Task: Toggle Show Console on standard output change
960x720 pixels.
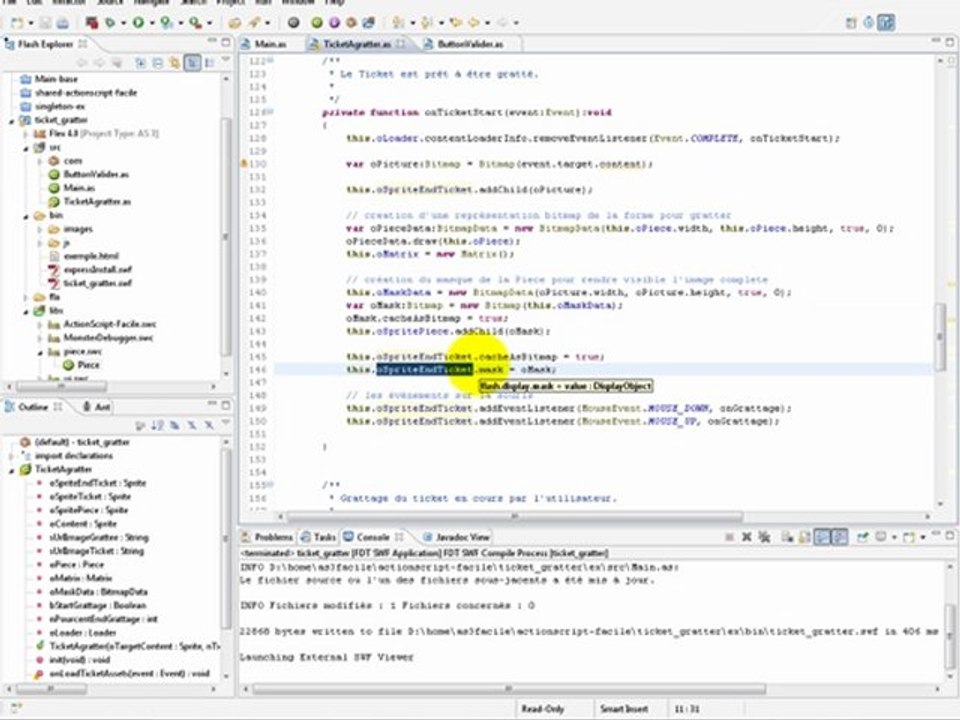Action: pyautogui.click(x=822, y=537)
